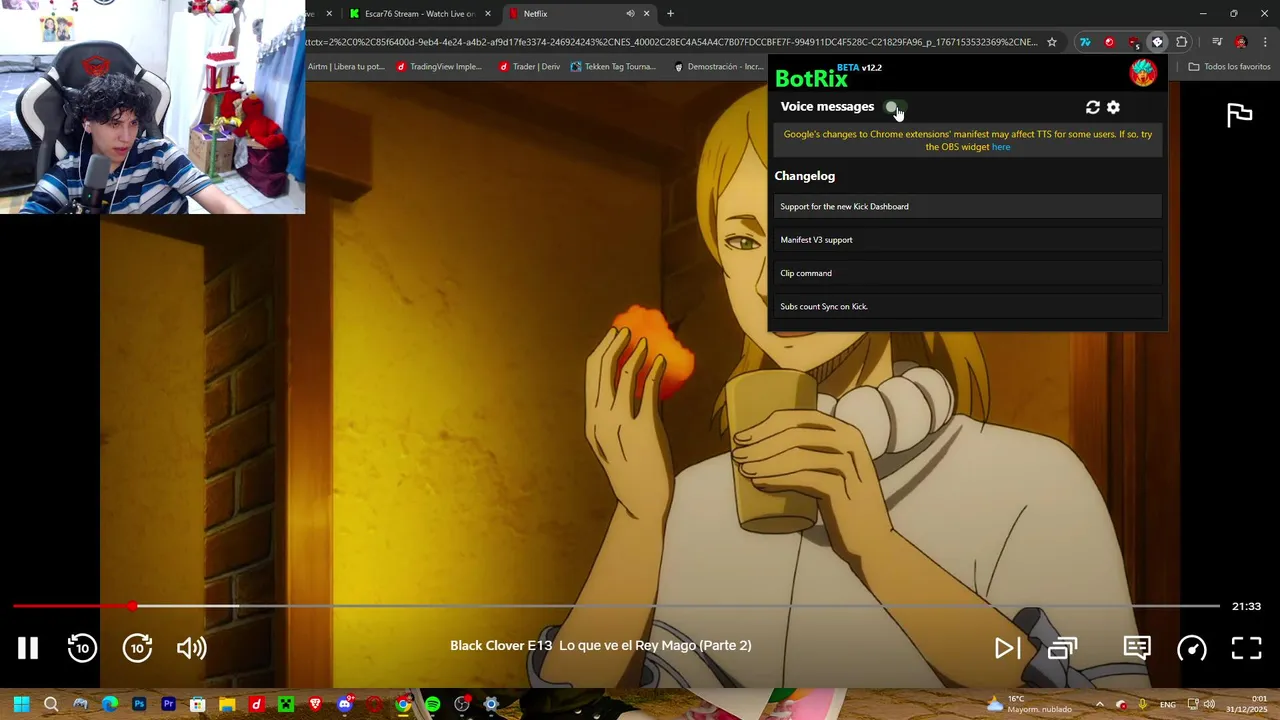Image resolution: width=1280 pixels, height=720 pixels.
Task: Open playback speed control
Action: 1192,648
